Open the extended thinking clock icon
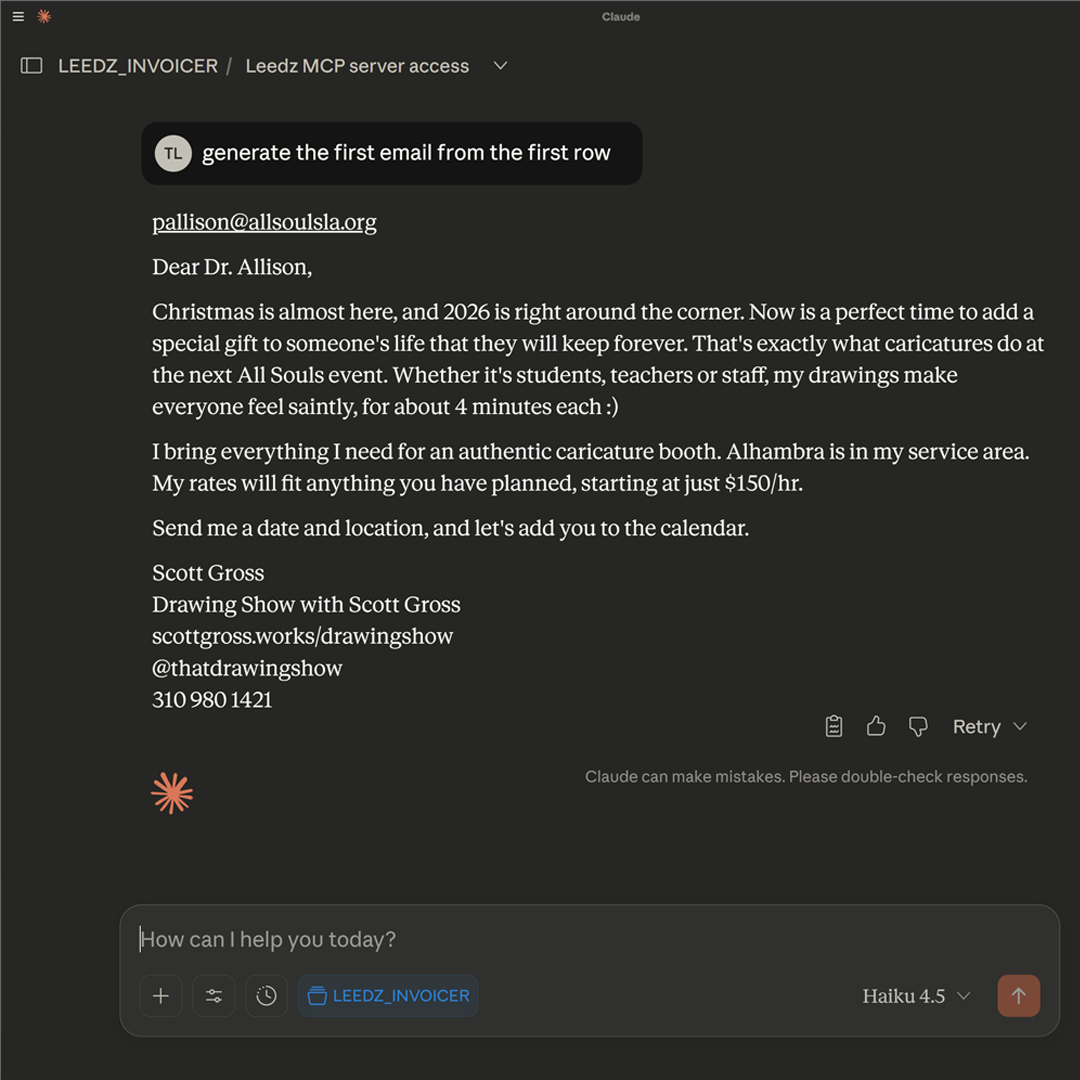The height and width of the screenshot is (1080, 1080). click(x=266, y=996)
